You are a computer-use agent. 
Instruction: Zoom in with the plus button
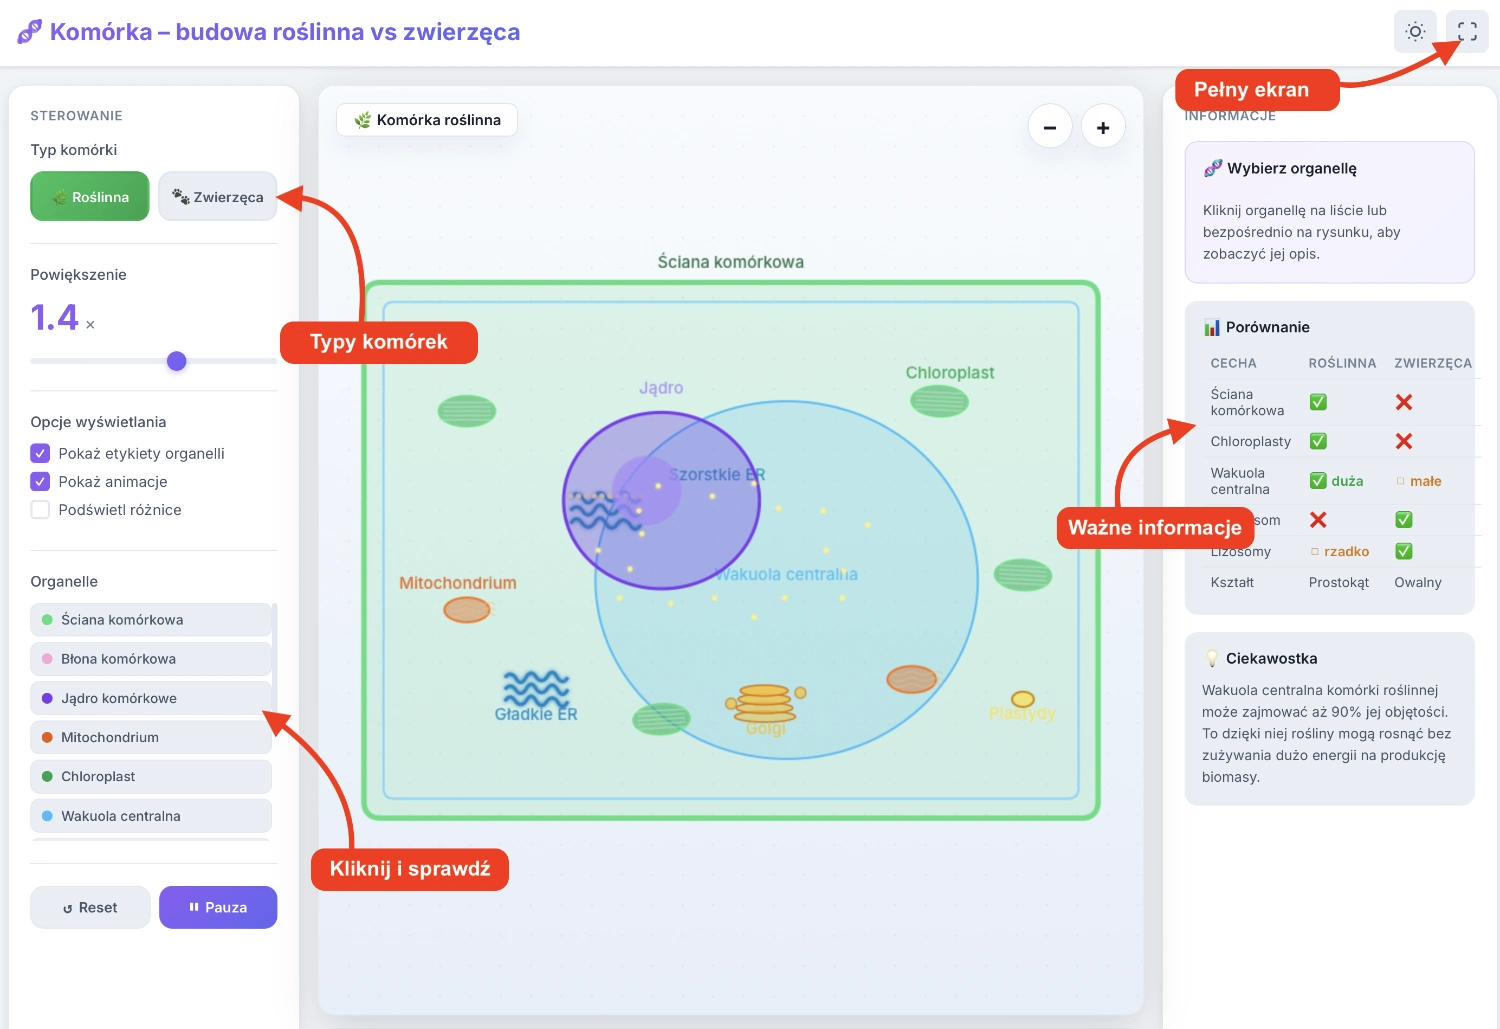pyautogui.click(x=1103, y=127)
